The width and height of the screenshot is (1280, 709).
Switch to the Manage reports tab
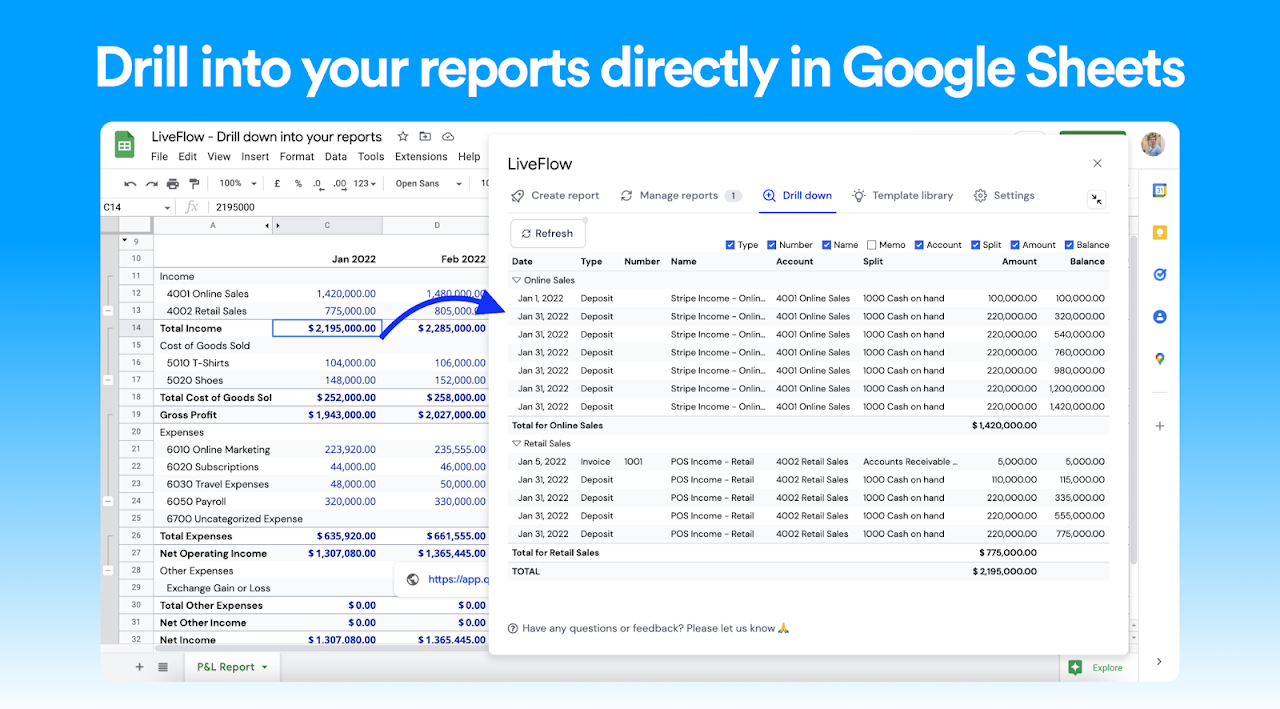[680, 195]
